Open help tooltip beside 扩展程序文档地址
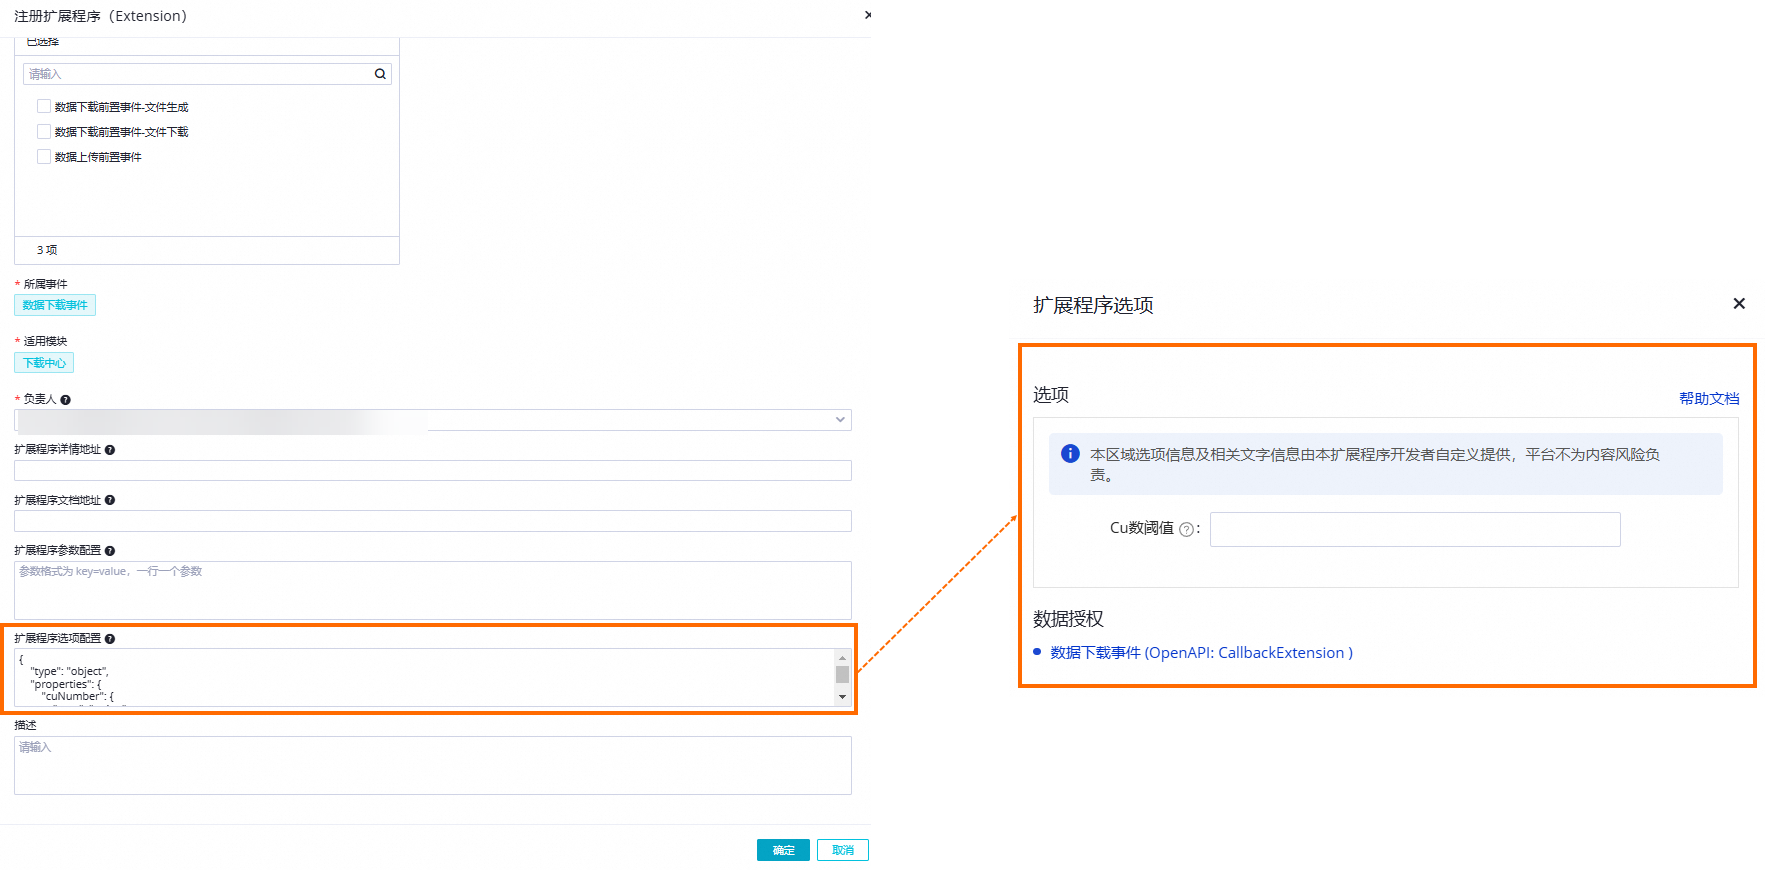 click(x=110, y=500)
